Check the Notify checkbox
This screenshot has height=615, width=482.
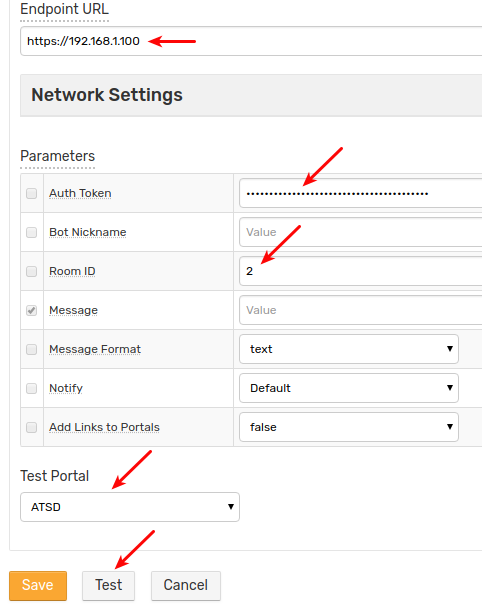[x=31, y=388]
